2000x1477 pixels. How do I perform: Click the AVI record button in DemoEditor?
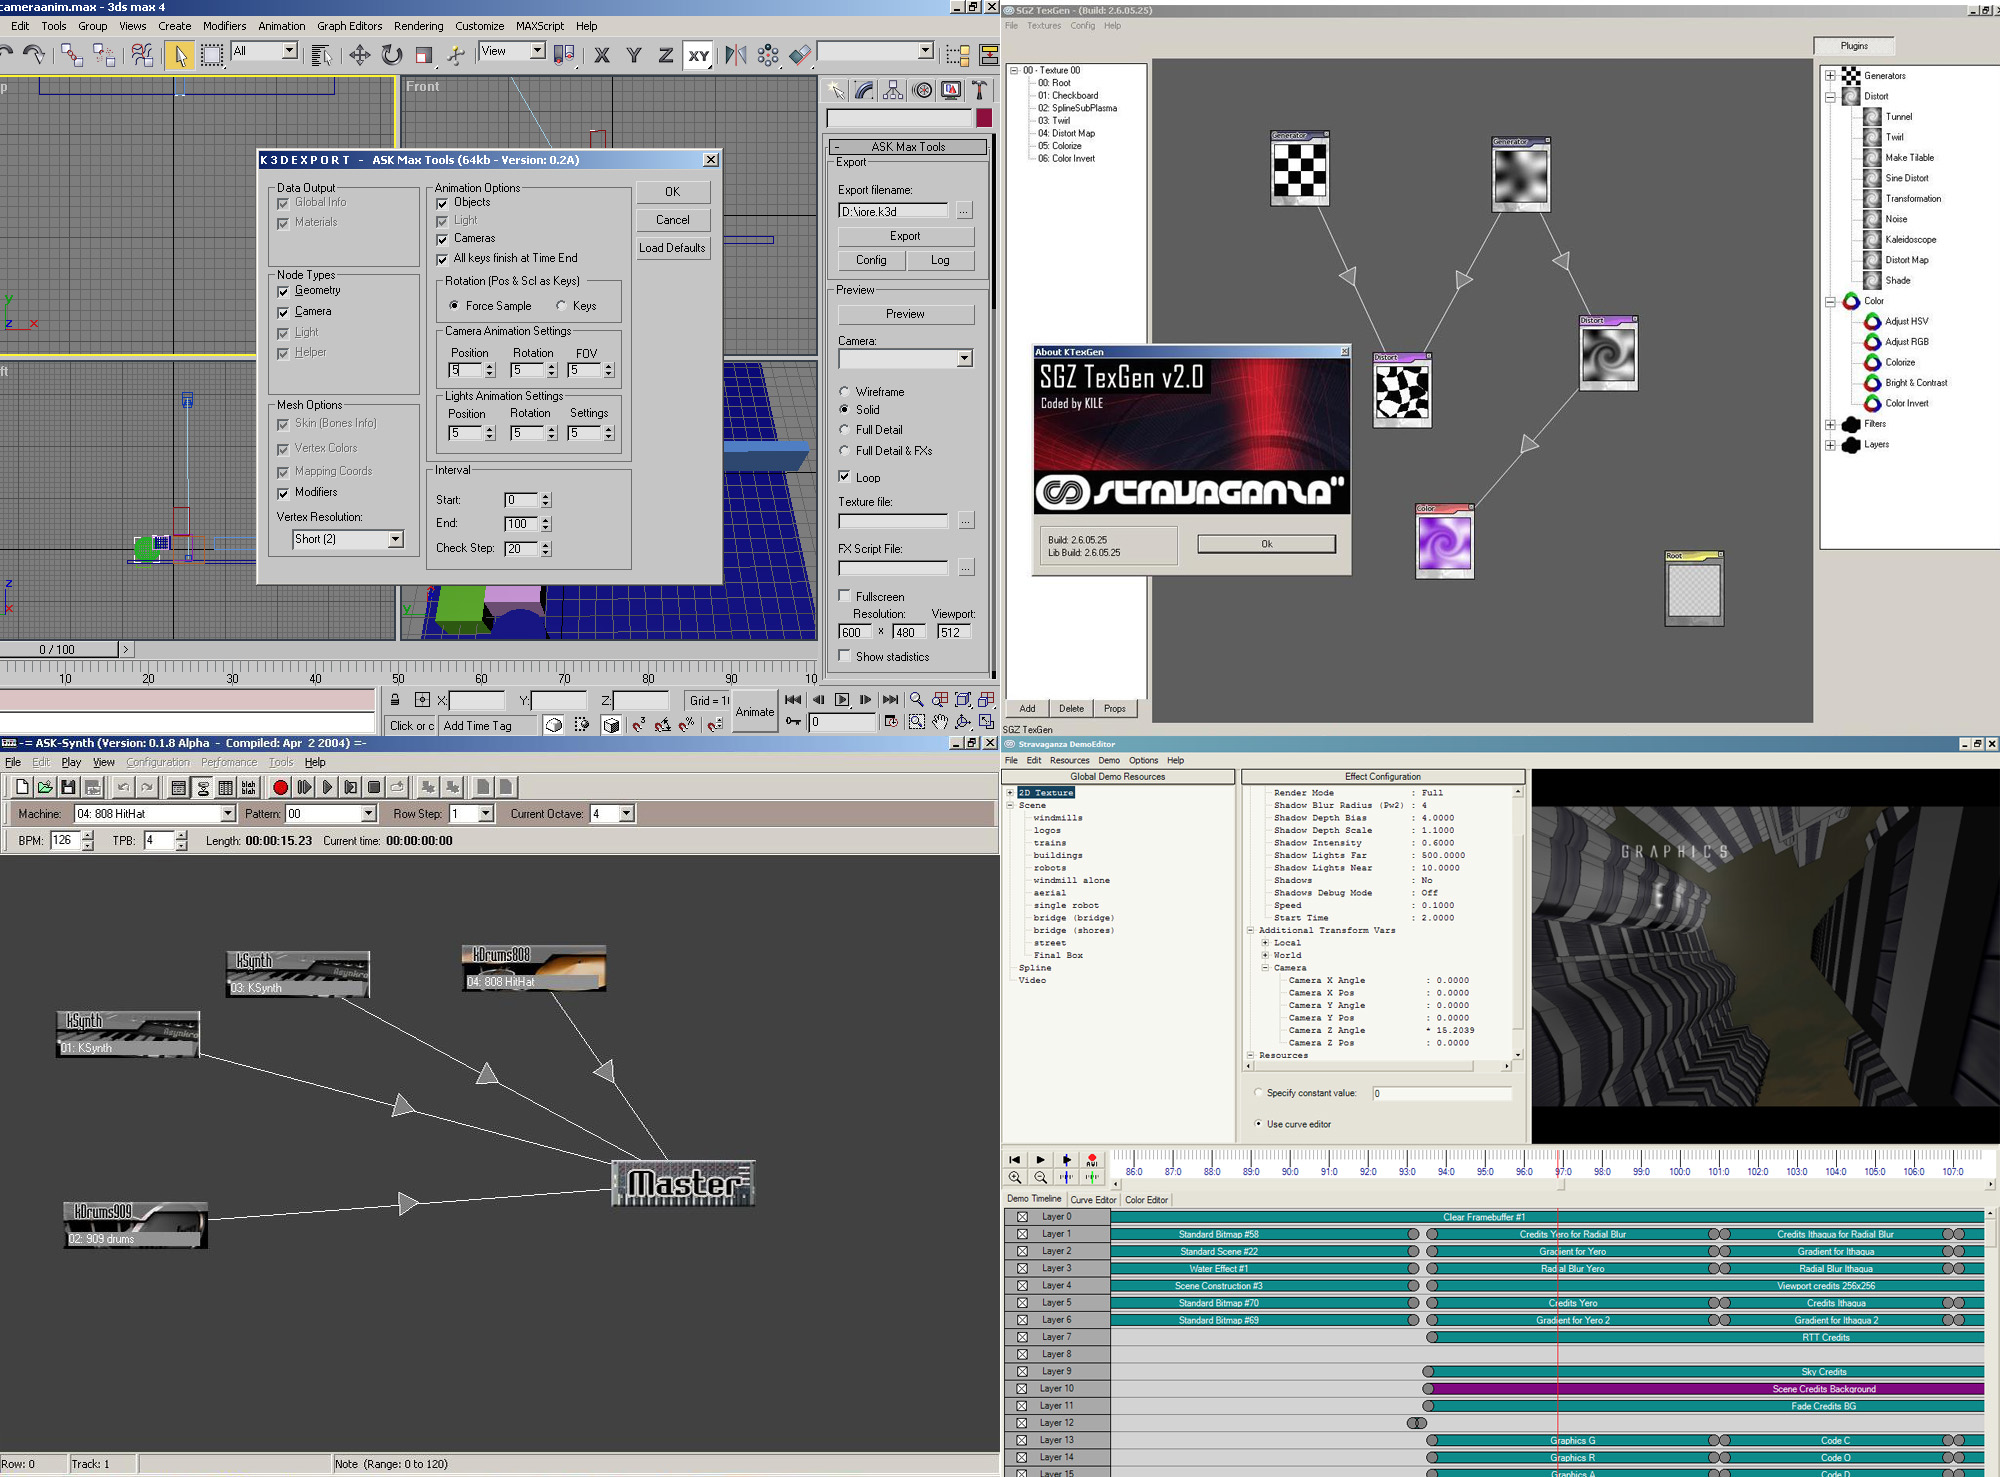1092,1160
